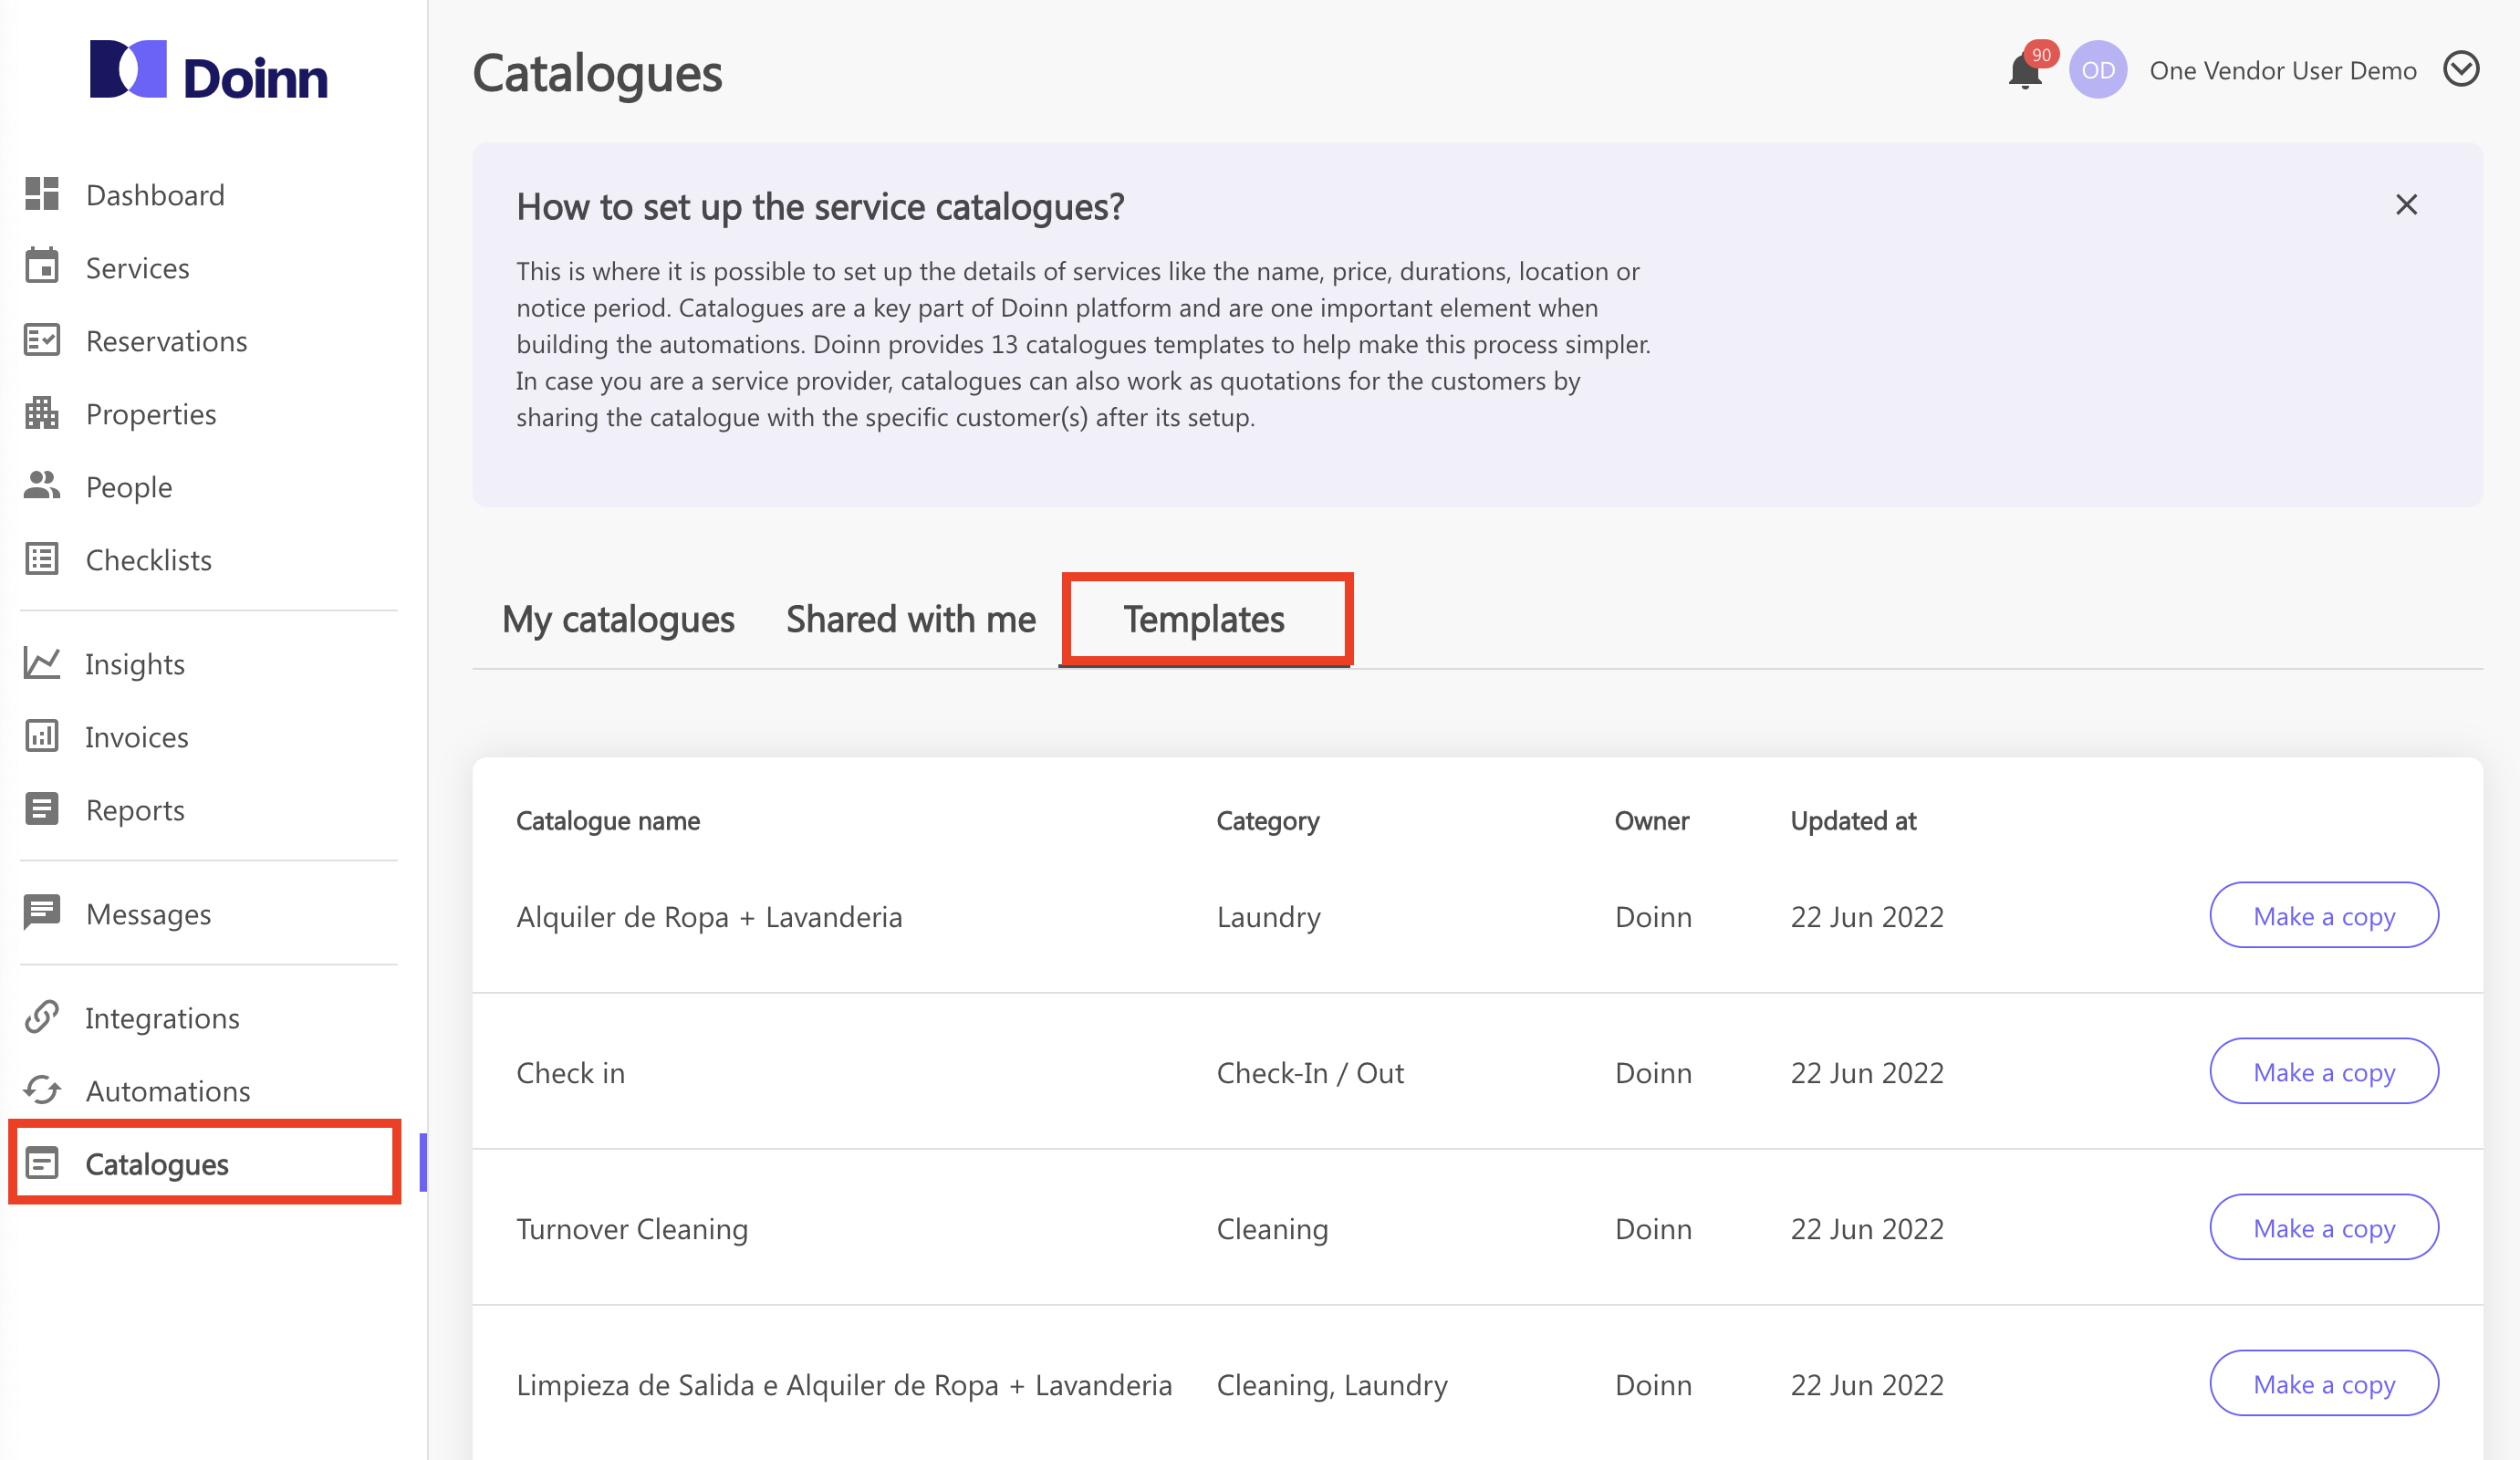Expand the user account dropdown chevron
2520x1460 pixels.
click(x=2461, y=70)
